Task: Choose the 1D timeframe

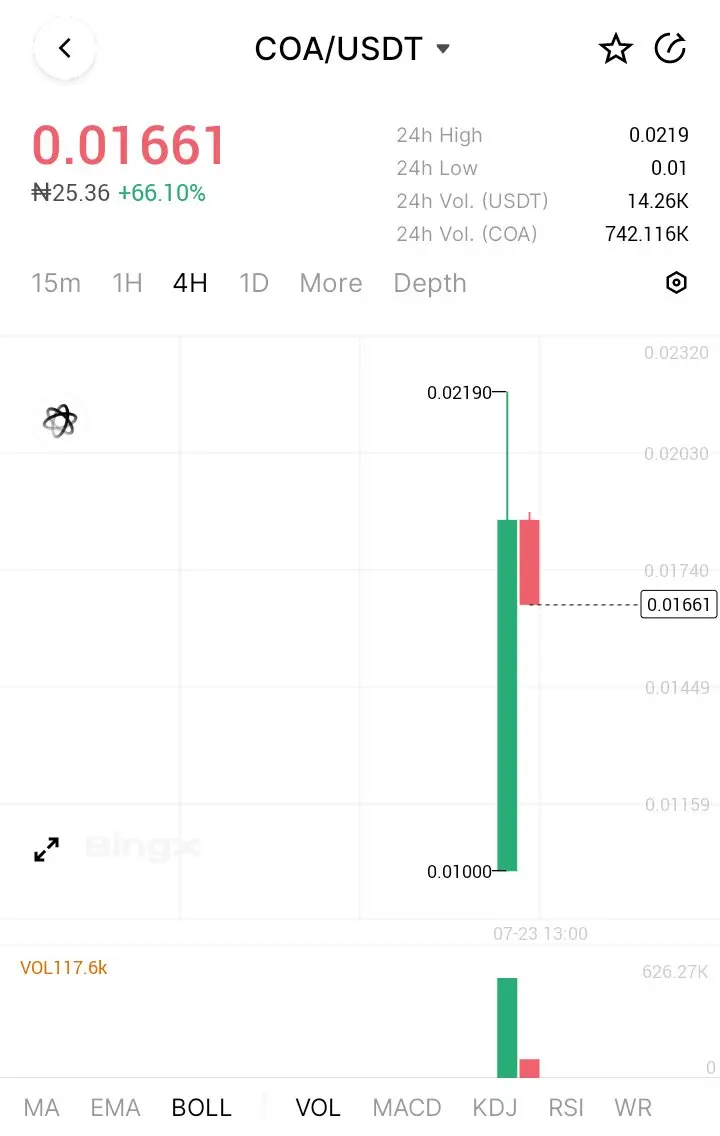Action: tap(254, 283)
